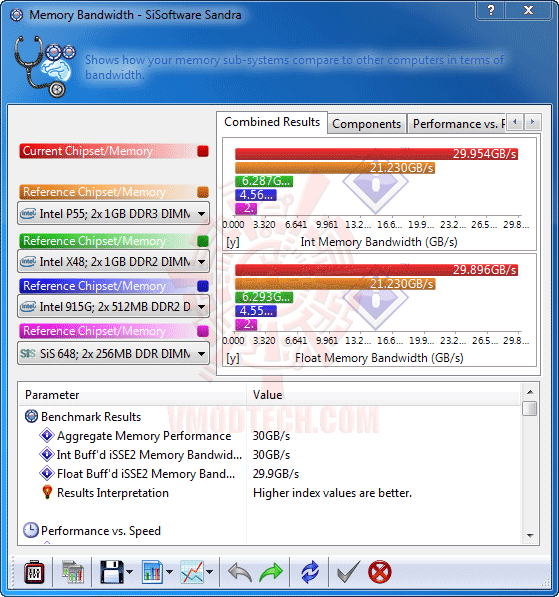Click the 29.896GB/s red bar in Float chart

coord(376,270)
